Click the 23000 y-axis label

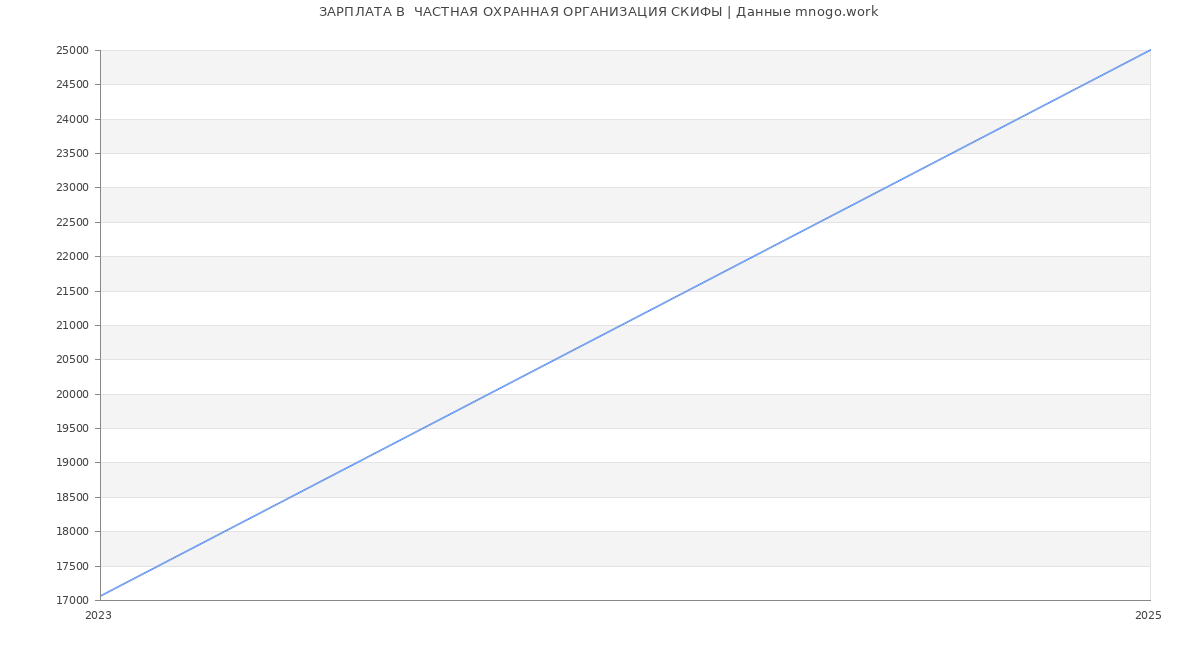pyautogui.click(x=72, y=187)
